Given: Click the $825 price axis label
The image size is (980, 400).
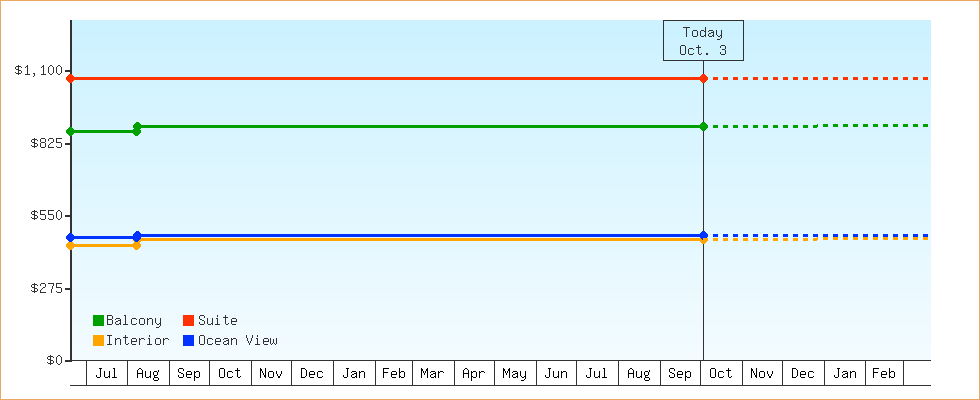Looking at the screenshot, I should 43,143.
